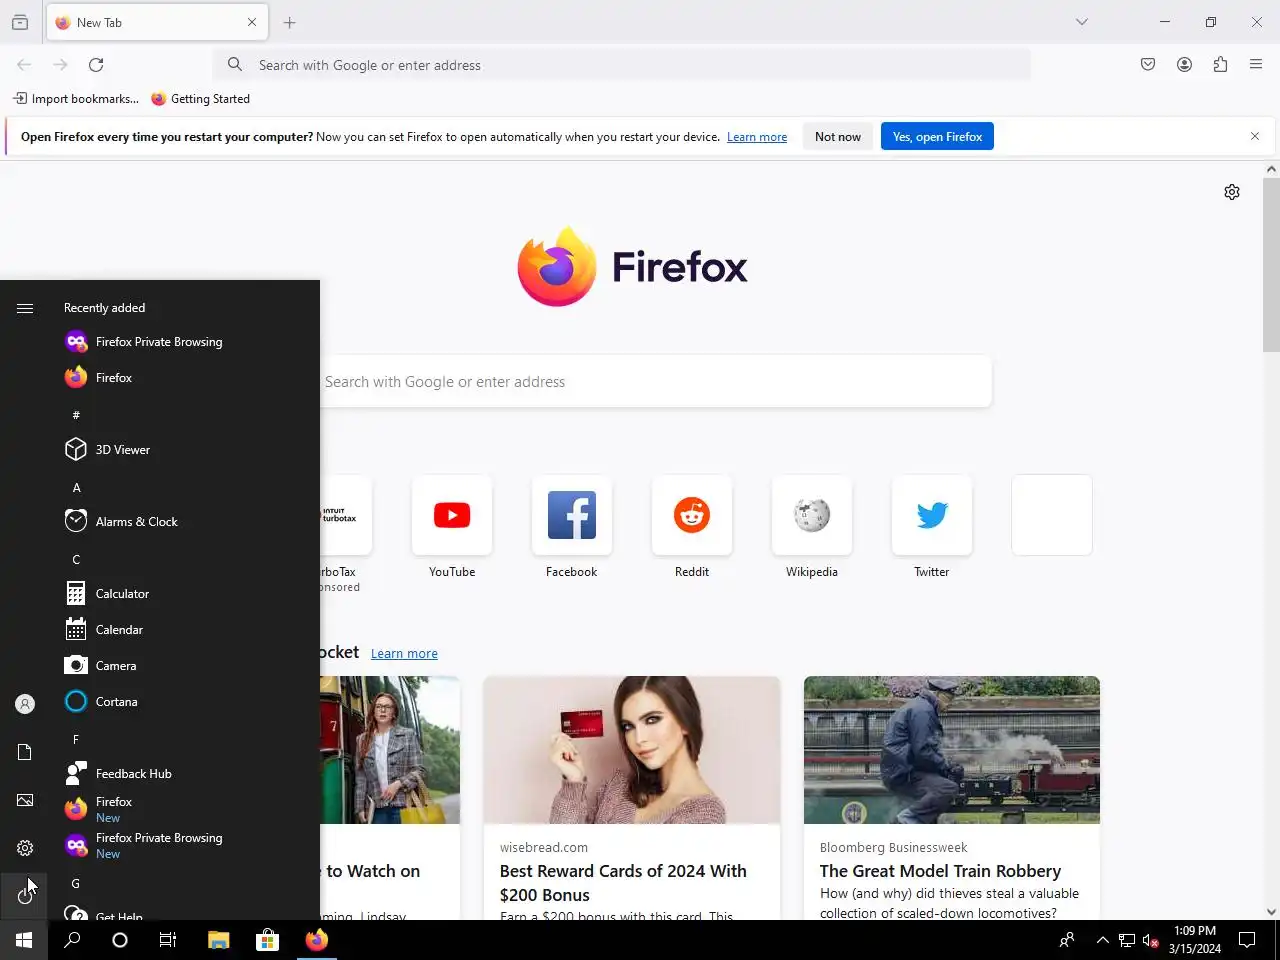Open Windows taskbar search

pos(72,940)
